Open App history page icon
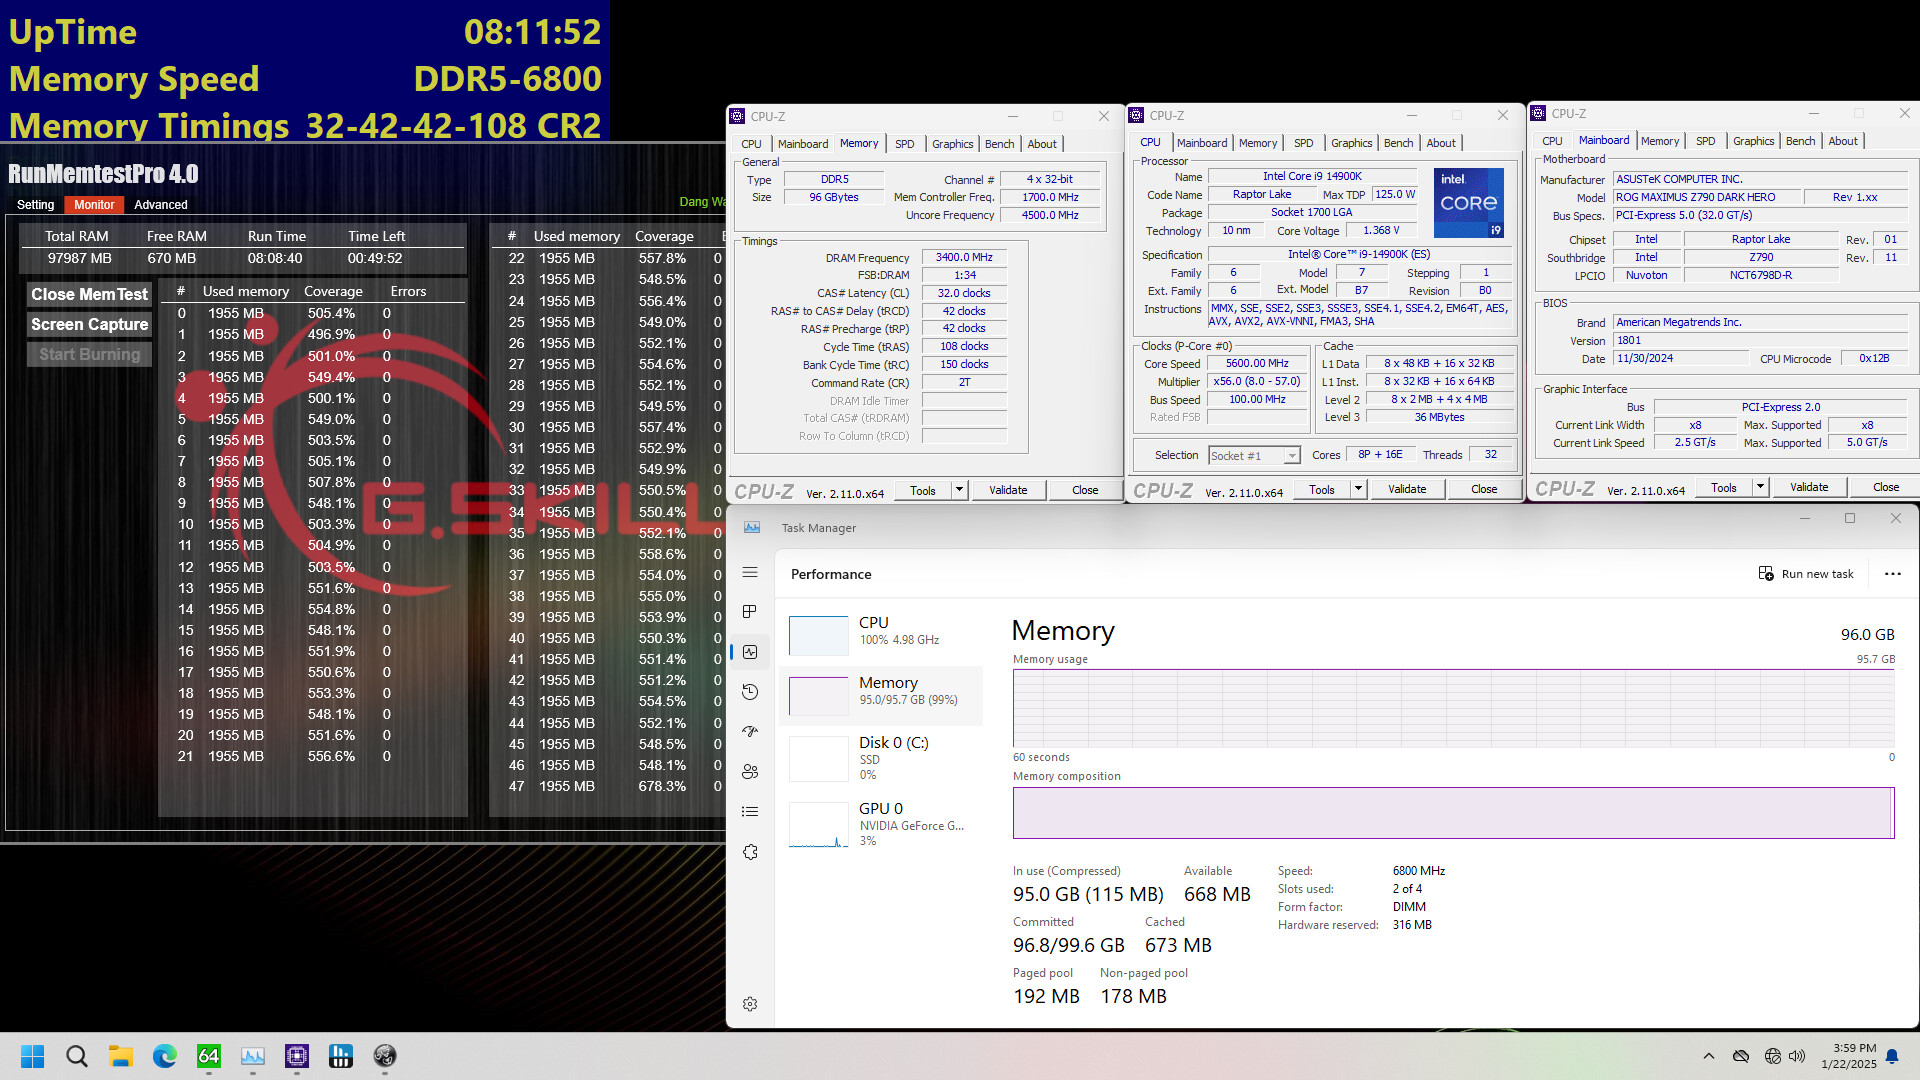The image size is (1920, 1080). [x=750, y=692]
